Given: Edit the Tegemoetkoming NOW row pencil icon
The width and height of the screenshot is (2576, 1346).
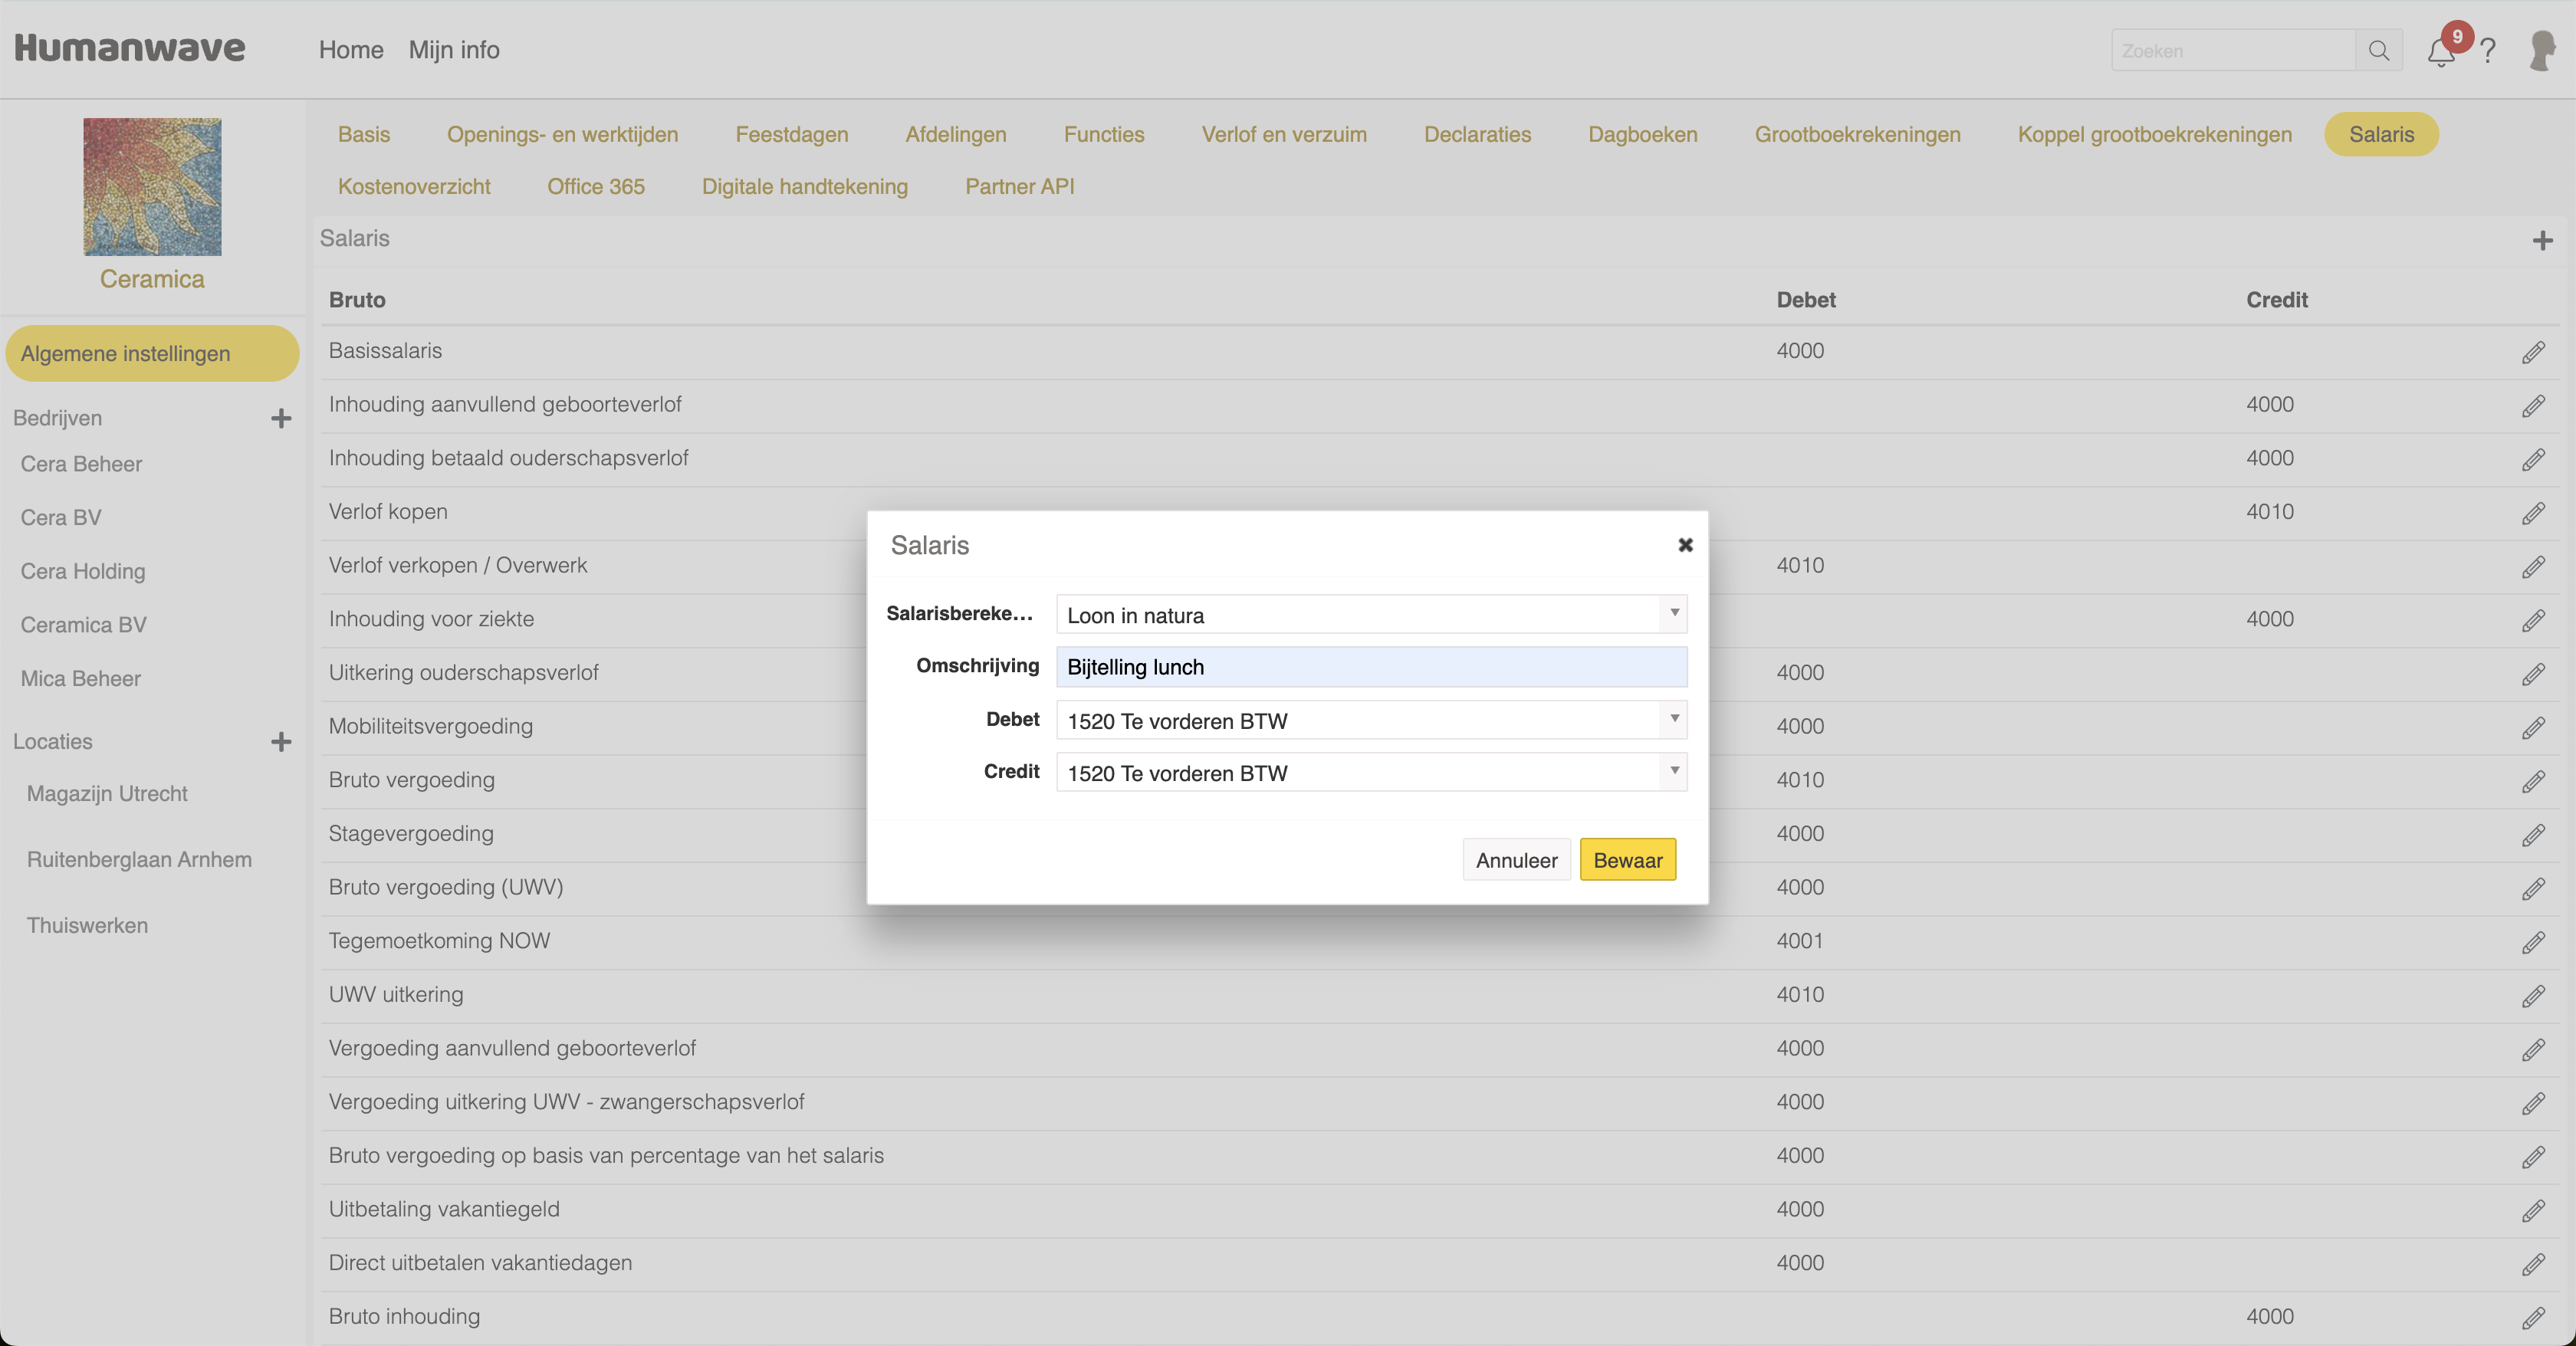Looking at the screenshot, I should click(2532, 942).
